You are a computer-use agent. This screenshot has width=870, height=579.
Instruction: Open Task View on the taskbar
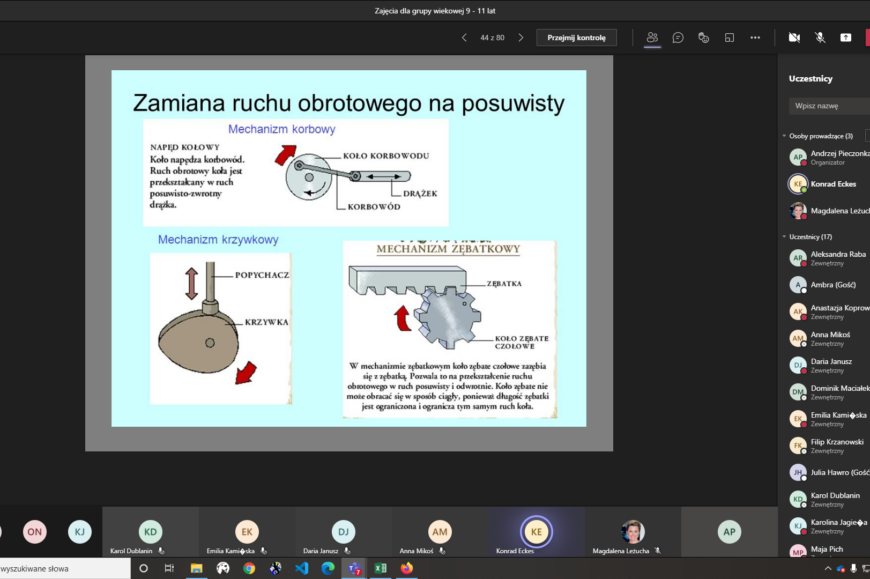pyautogui.click(x=169, y=568)
